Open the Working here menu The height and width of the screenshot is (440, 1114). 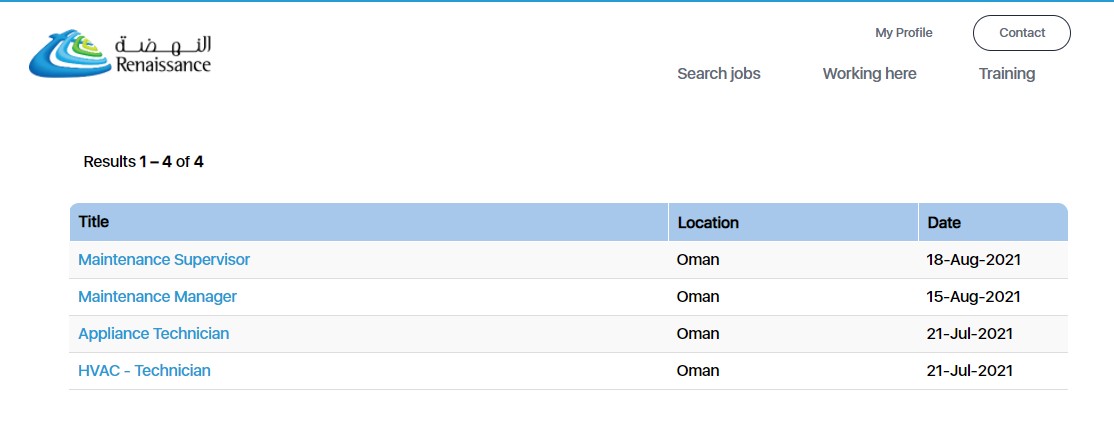point(869,73)
